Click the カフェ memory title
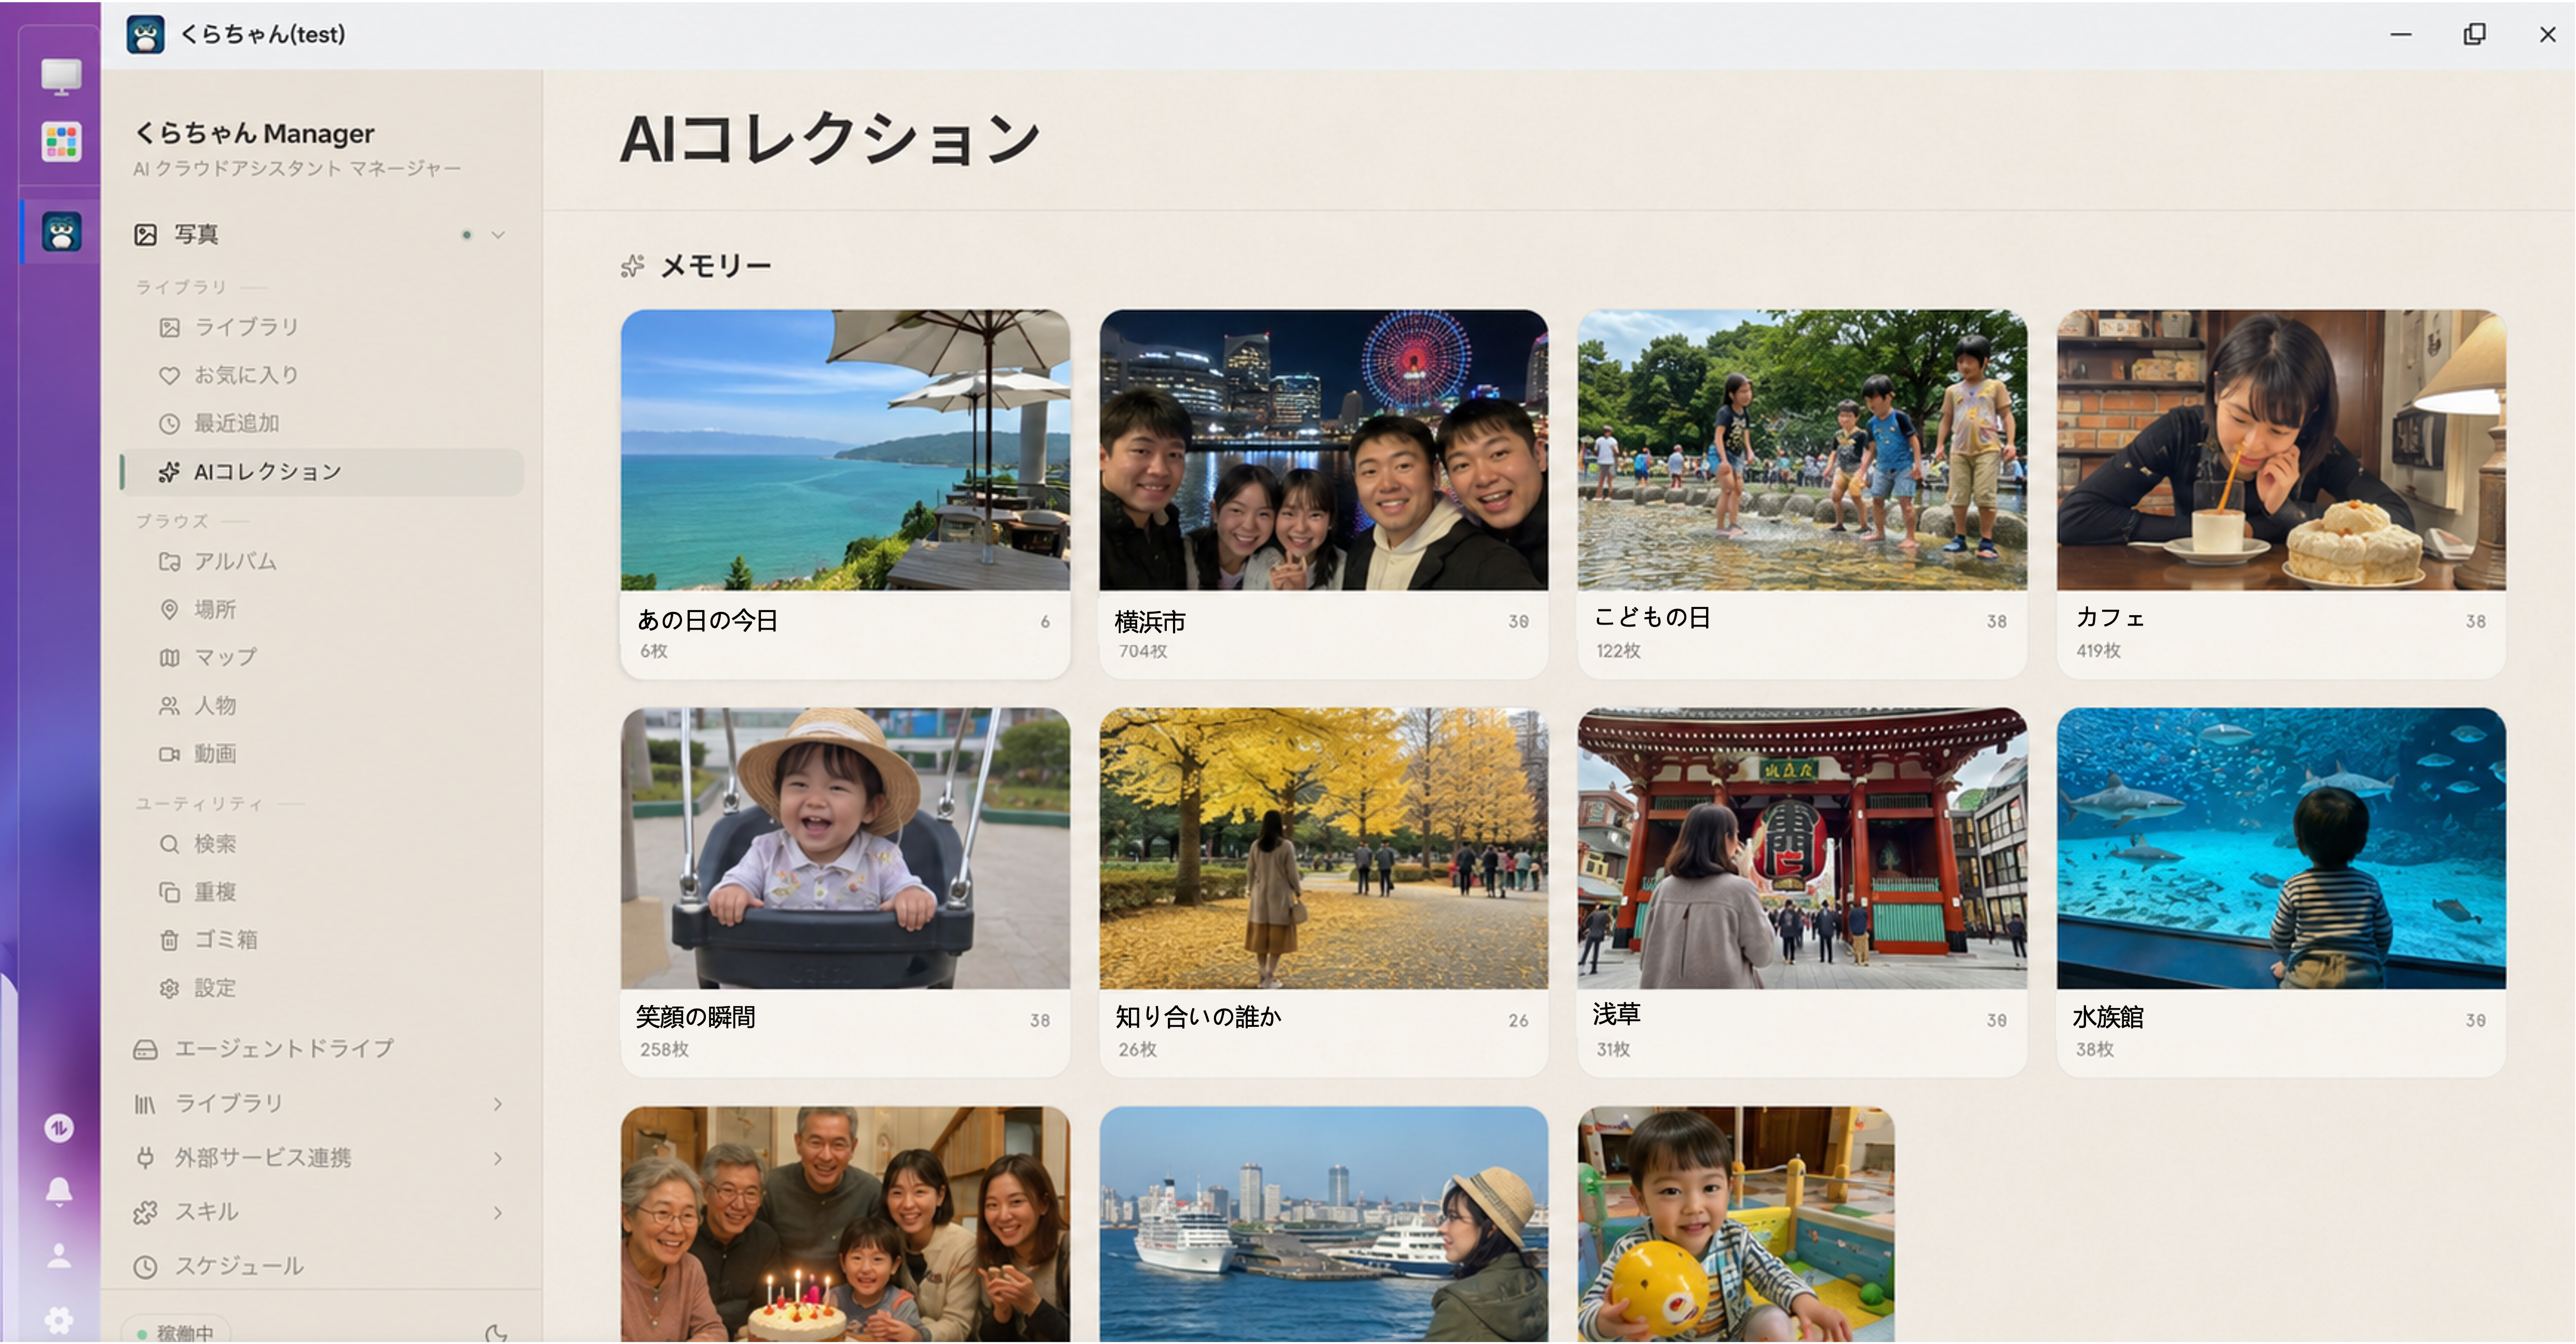 click(x=2110, y=618)
